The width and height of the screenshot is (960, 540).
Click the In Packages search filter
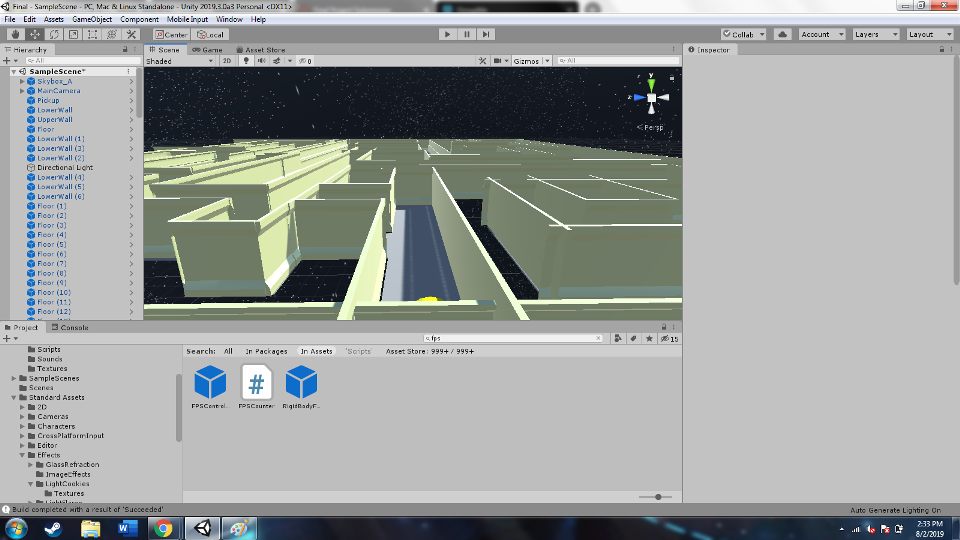[x=266, y=351]
